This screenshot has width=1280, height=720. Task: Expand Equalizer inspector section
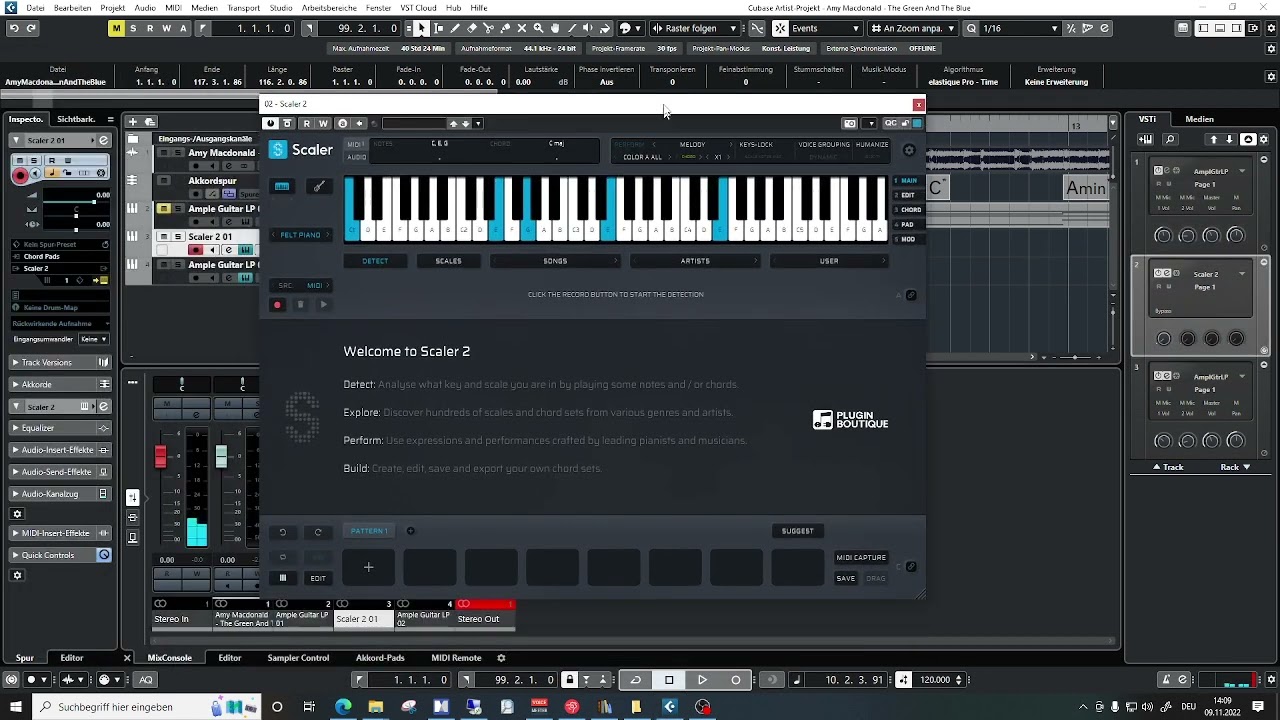coord(60,428)
